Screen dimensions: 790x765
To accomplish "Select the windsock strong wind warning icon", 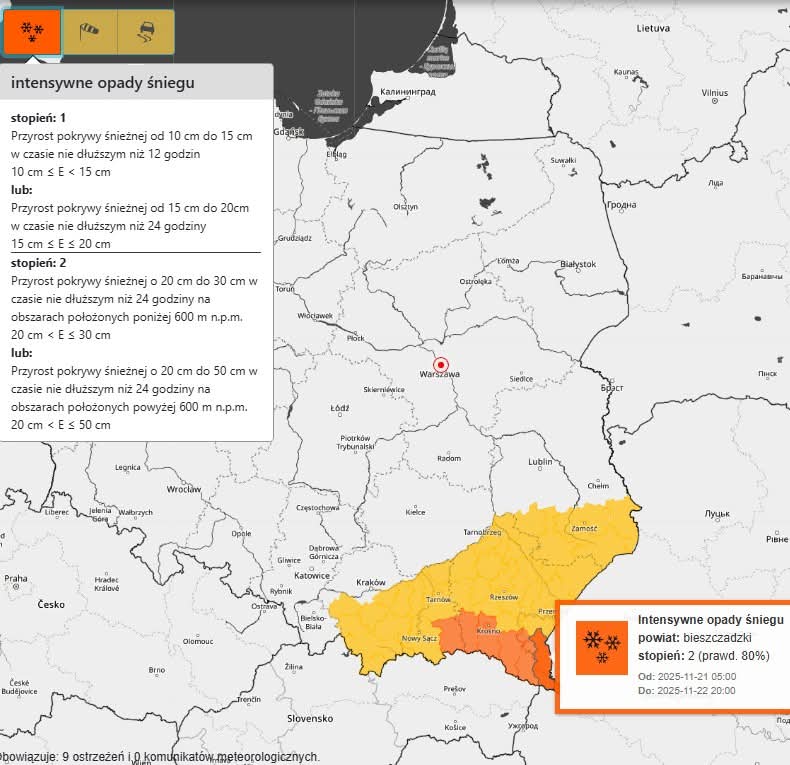I will pos(90,31).
